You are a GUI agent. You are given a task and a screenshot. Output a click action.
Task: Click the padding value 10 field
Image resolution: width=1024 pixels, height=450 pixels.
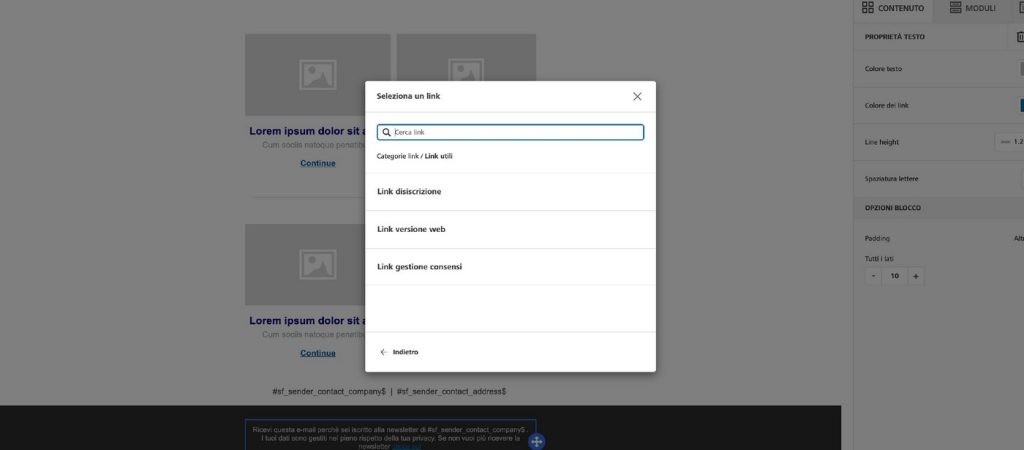(895, 276)
